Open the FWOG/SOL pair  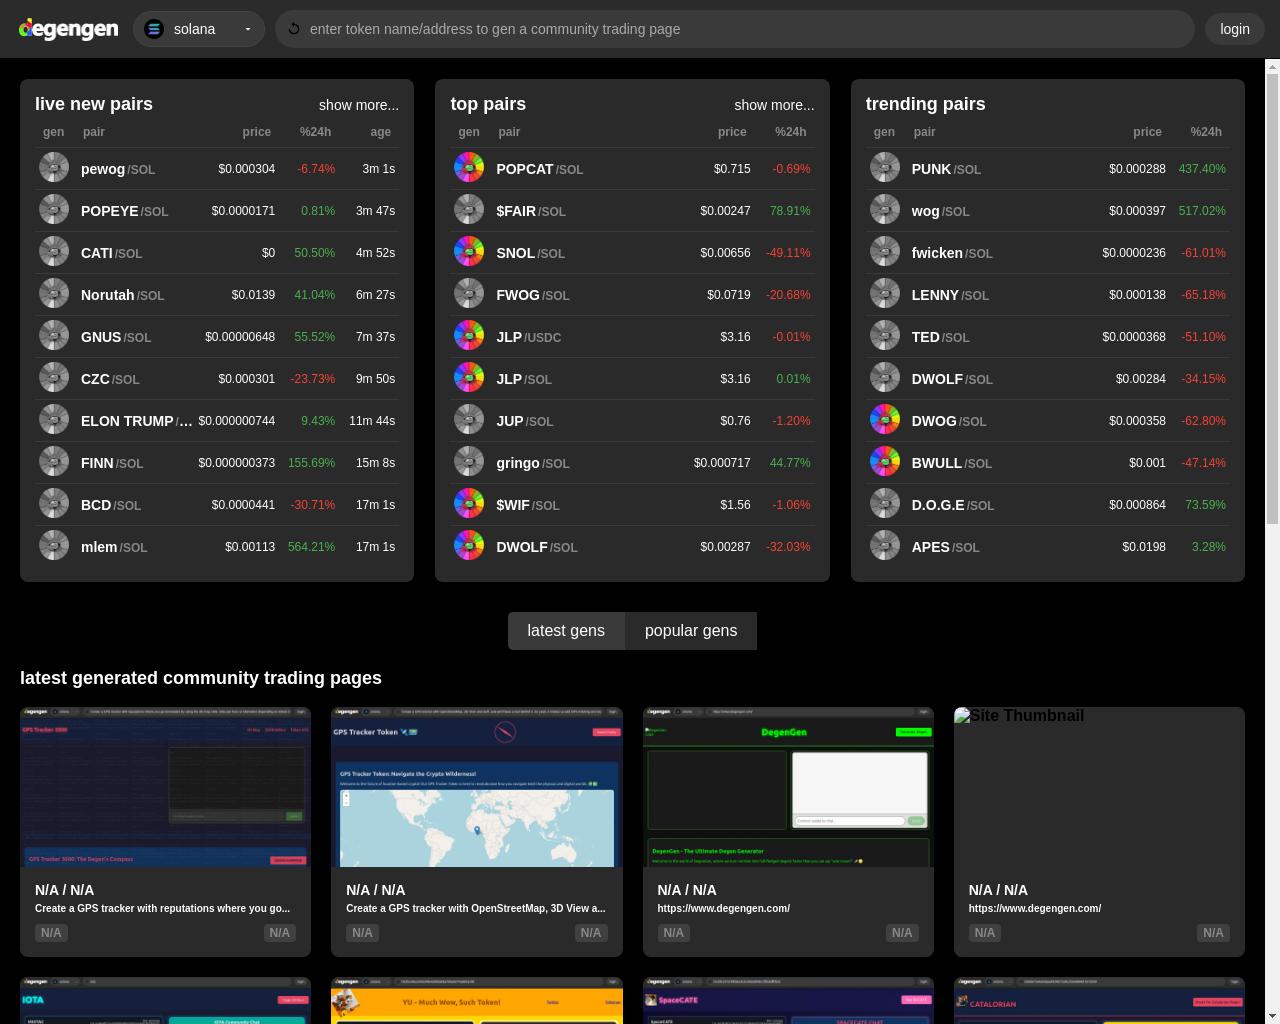tap(632, 295)
